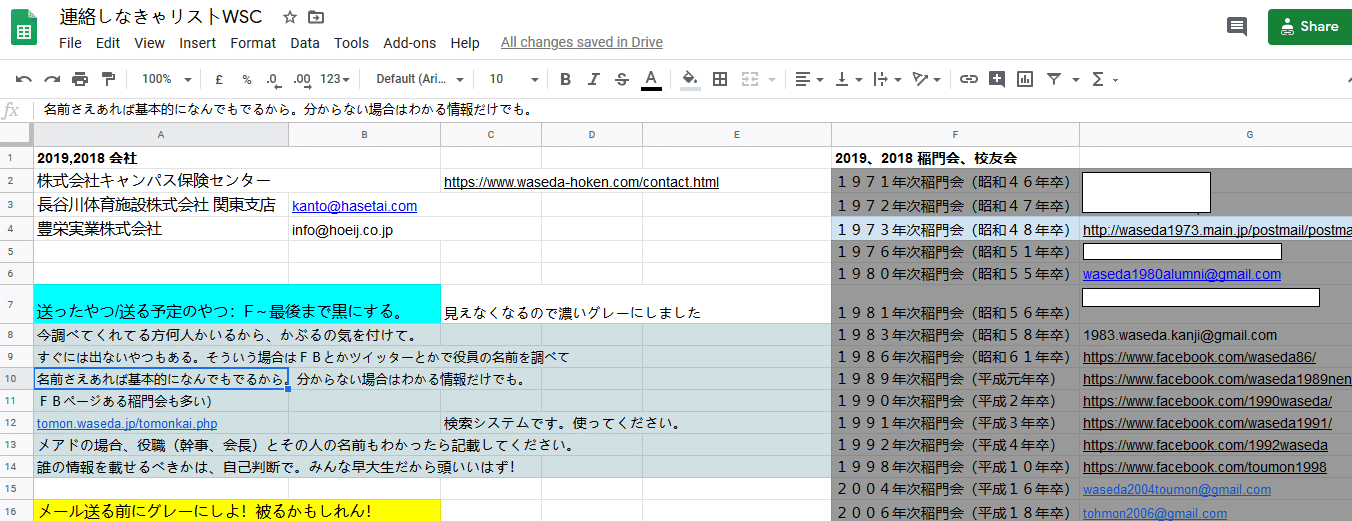Open the Format menu
Viewport: 1352px width, 521px height.
point(253,43)
